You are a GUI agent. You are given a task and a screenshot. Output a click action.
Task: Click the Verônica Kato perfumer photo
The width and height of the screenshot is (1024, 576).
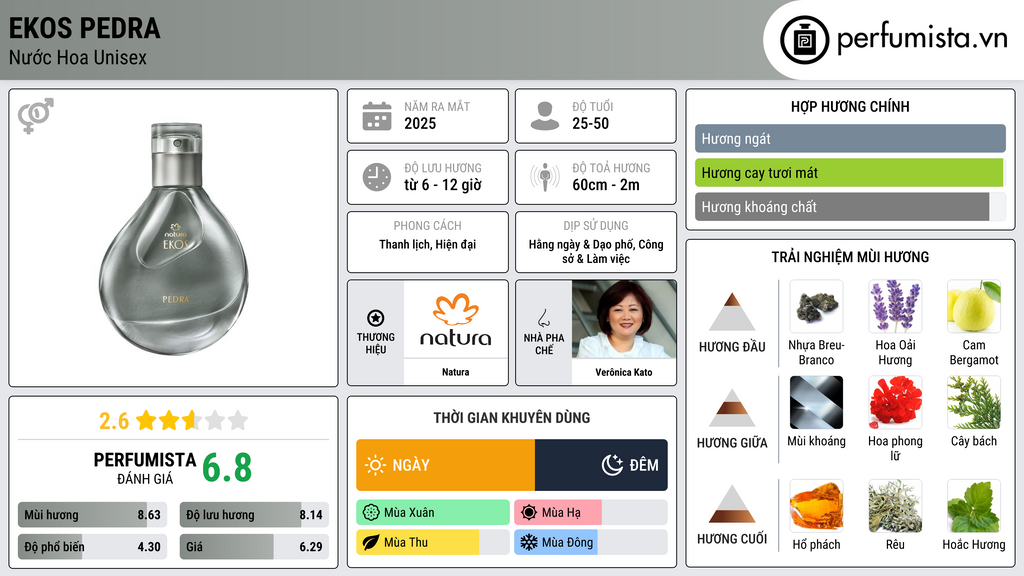click(x=624, y=319)
